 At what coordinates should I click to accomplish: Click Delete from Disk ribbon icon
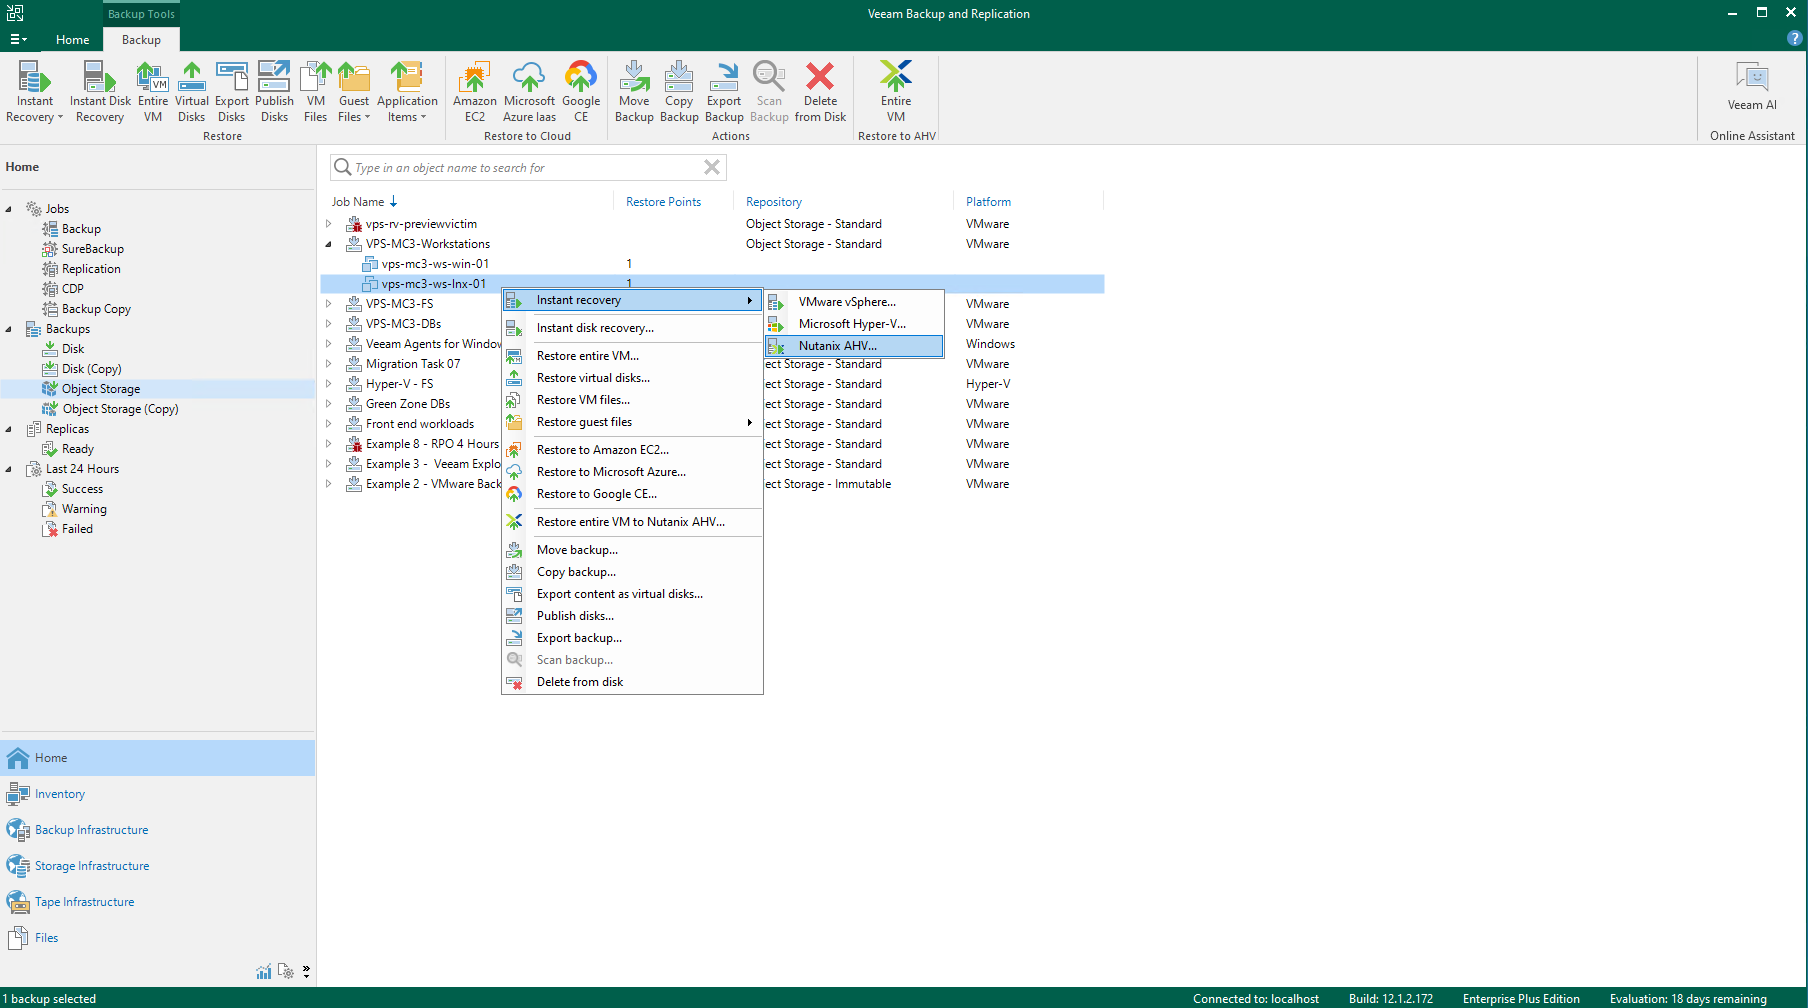tap(820, 91)
